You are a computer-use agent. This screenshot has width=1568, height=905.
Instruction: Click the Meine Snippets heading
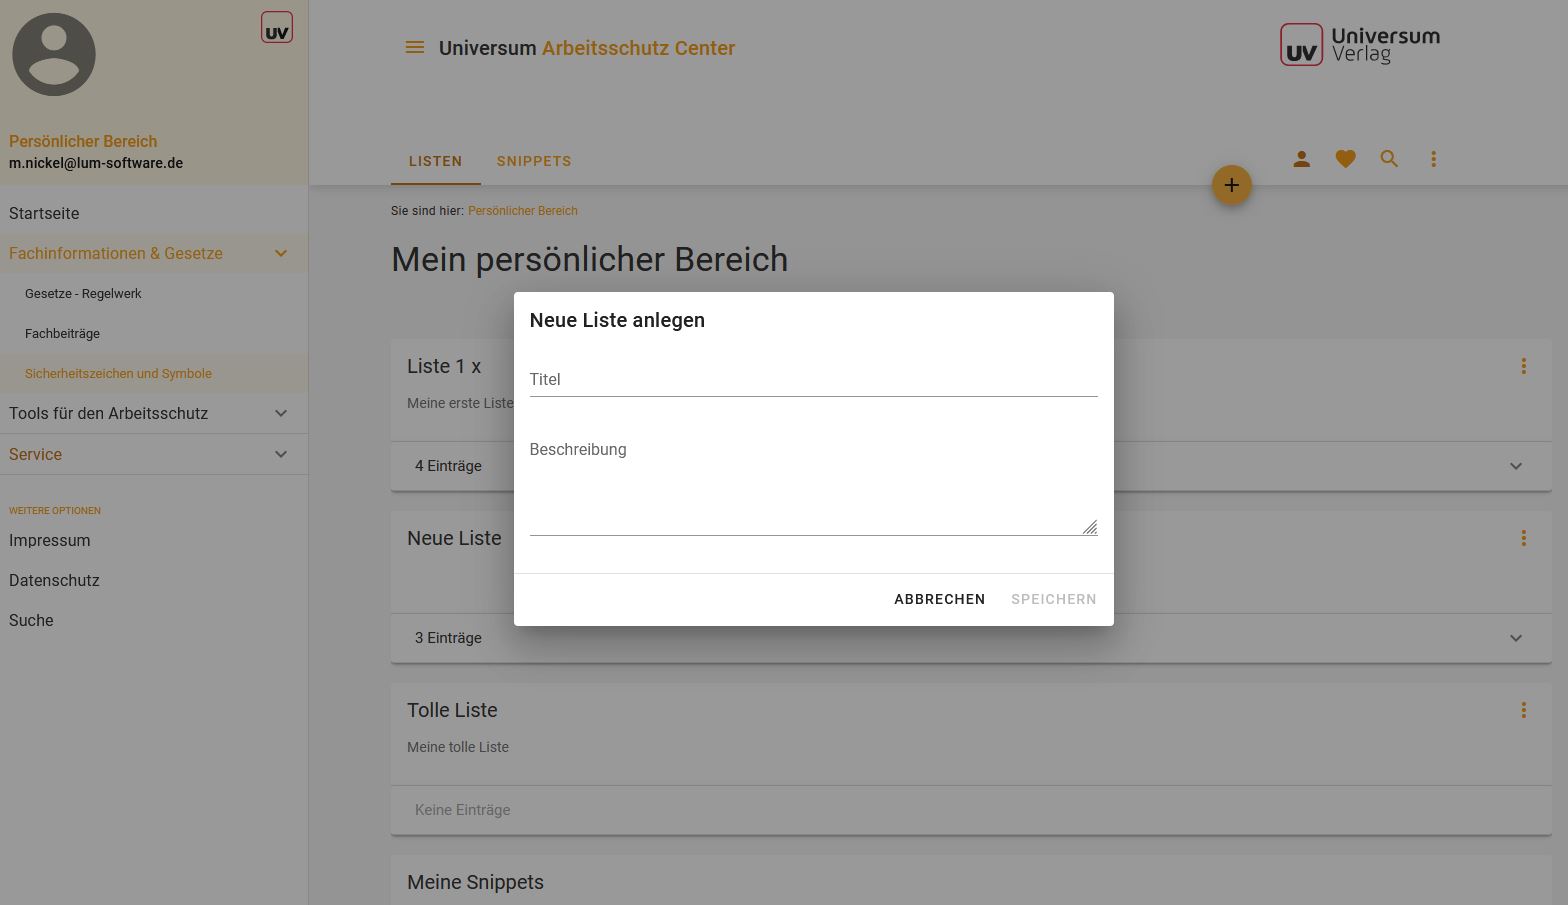(475, 882)
